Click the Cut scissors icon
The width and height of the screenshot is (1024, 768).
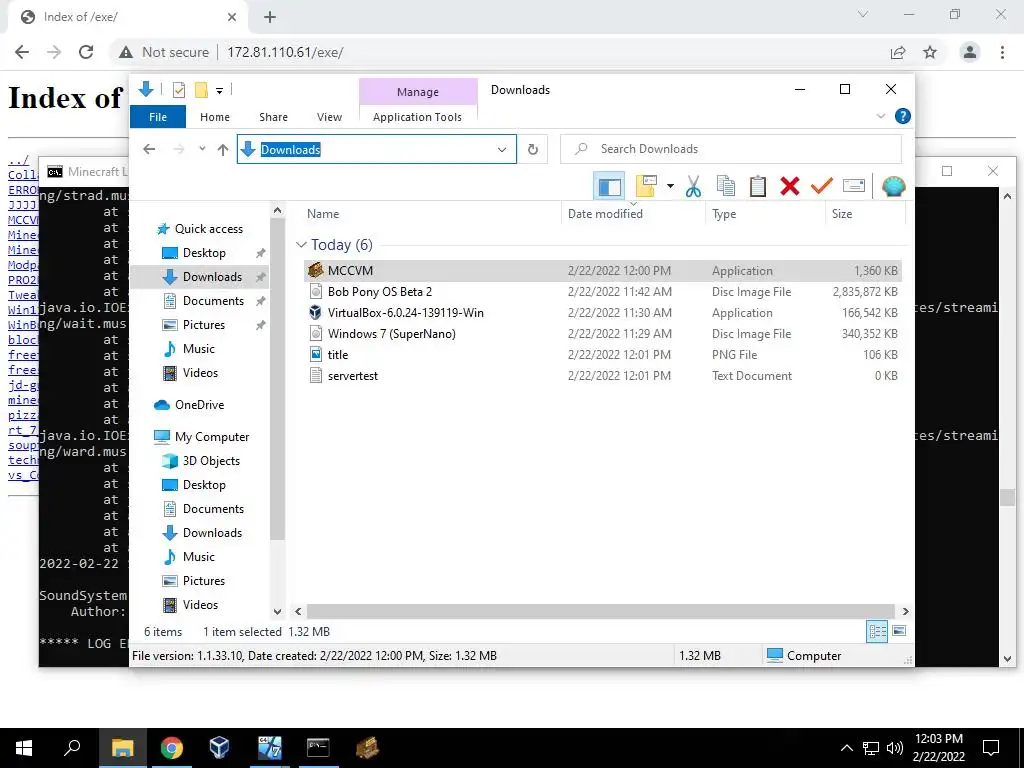point(693,187)
